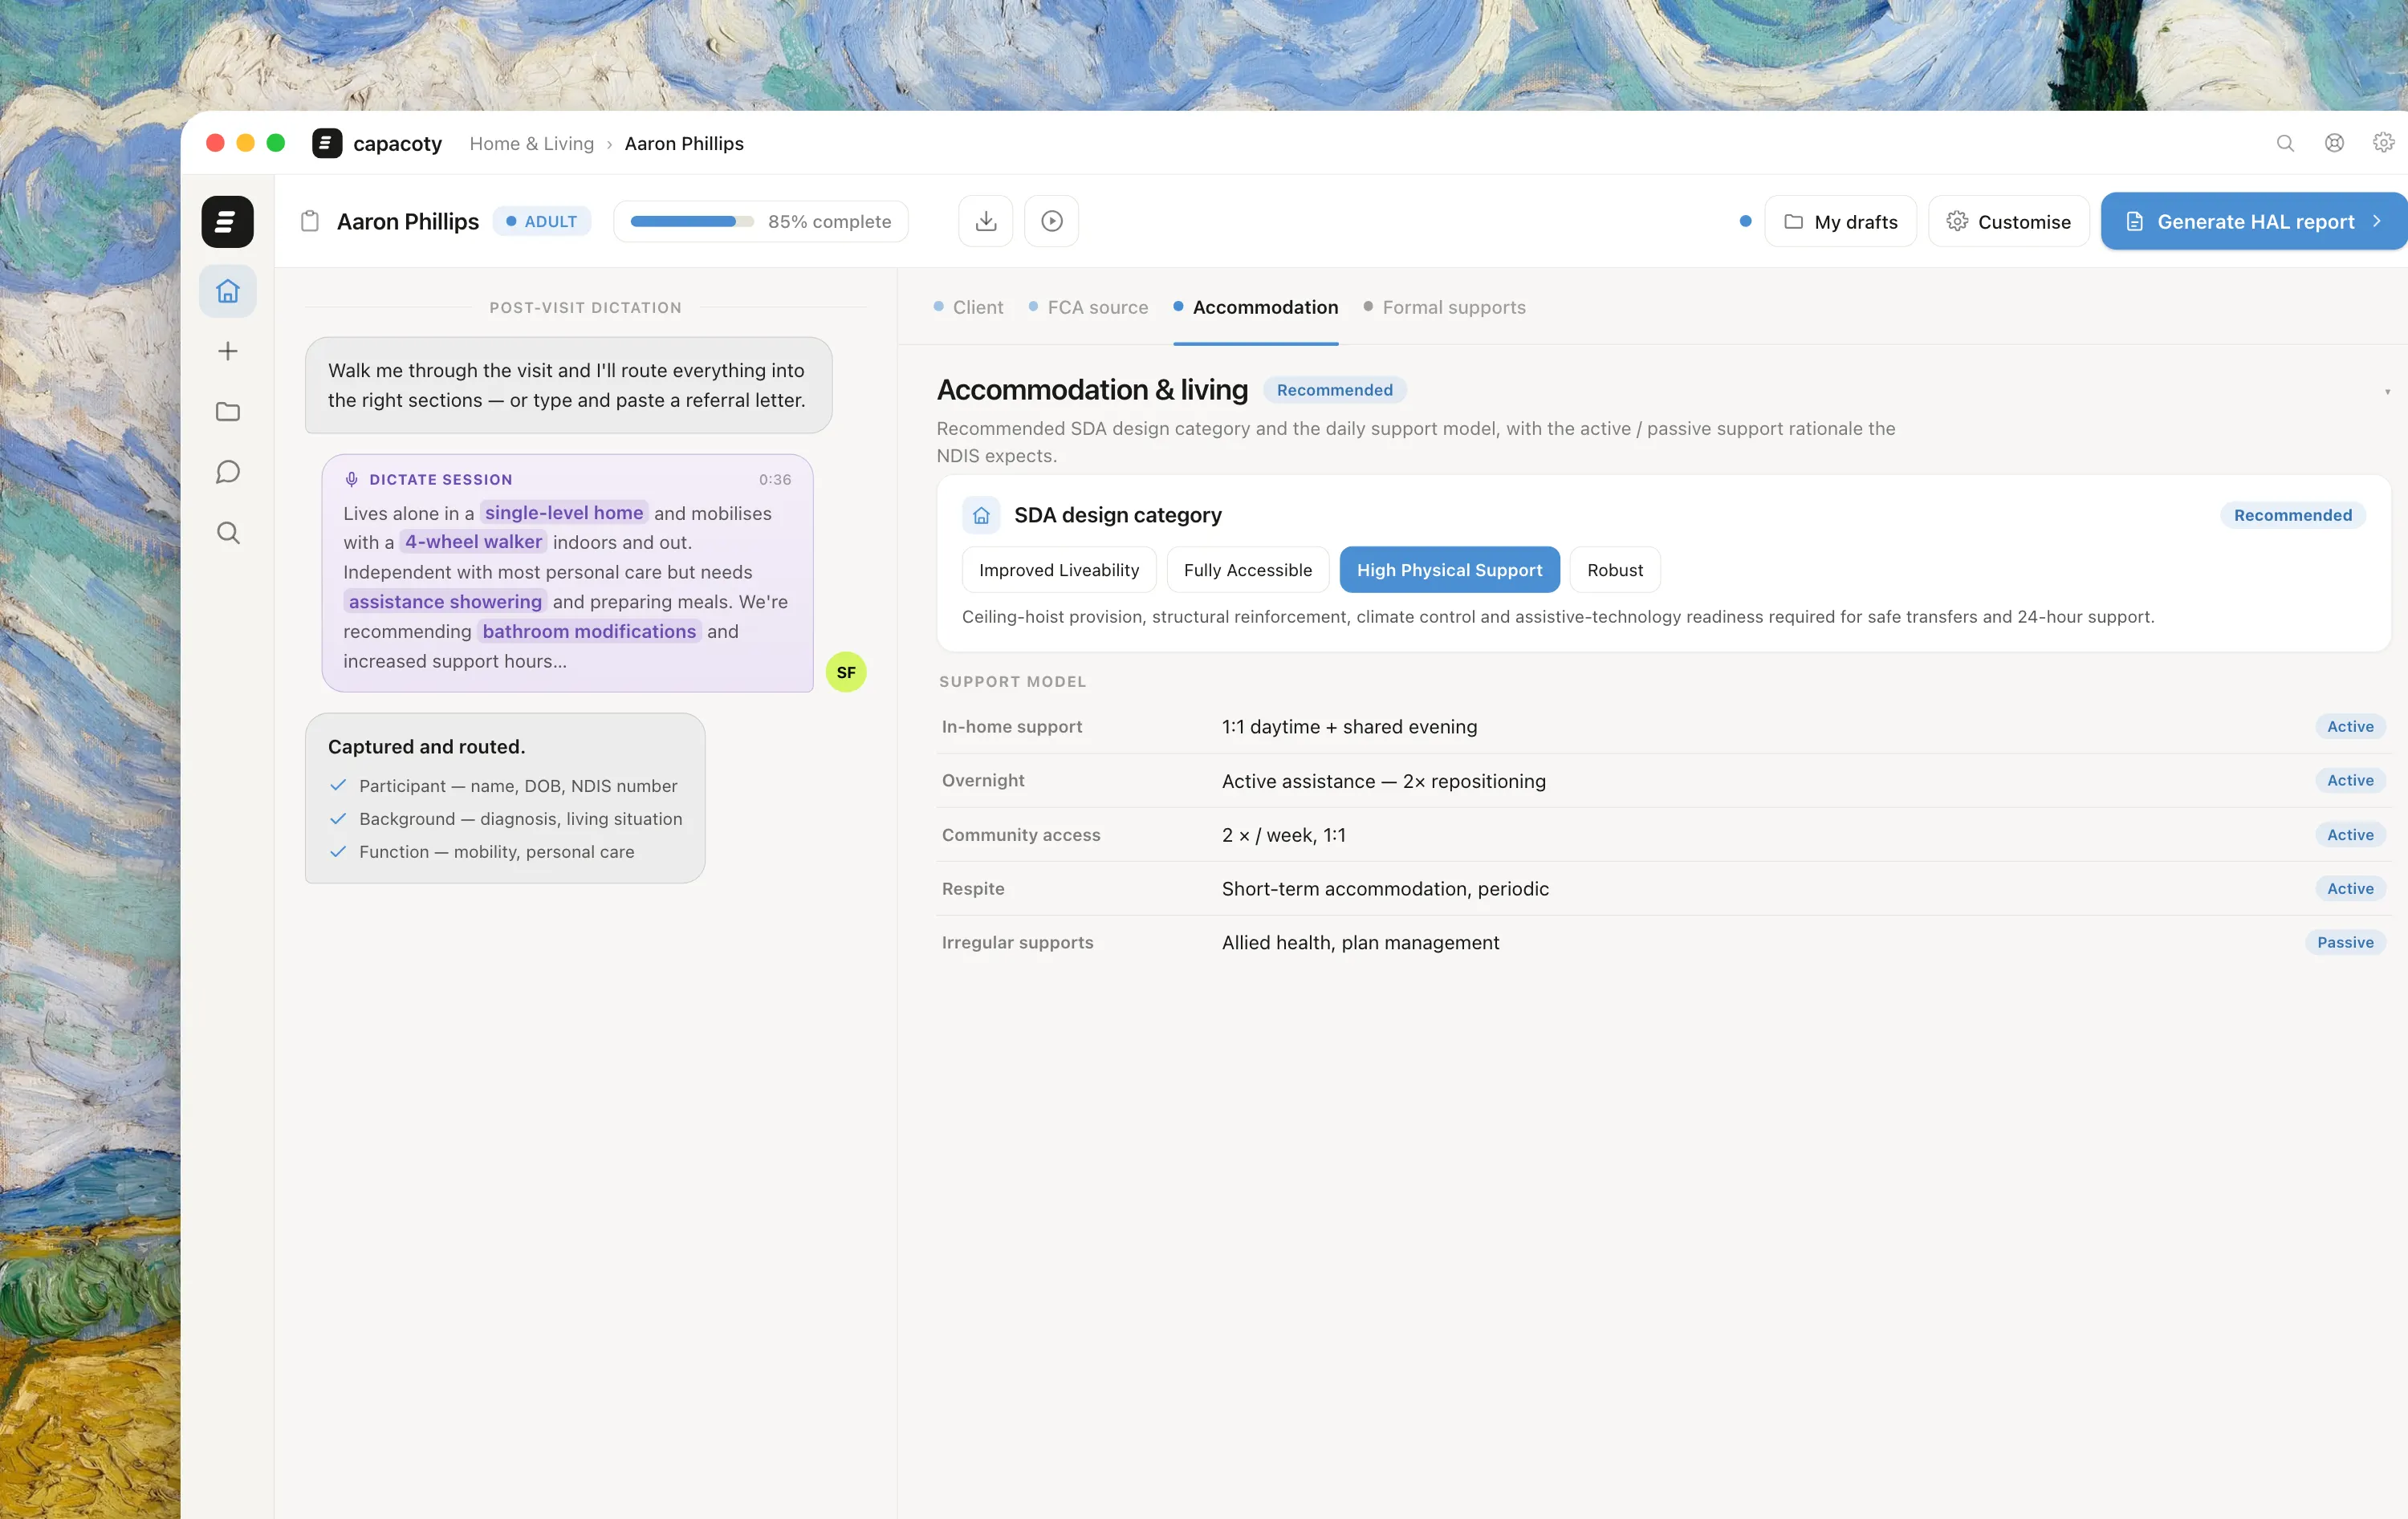Click the 'Walk me through the visit' prompt
This screenshot has width=2408, height=1519.
(568, 385)
